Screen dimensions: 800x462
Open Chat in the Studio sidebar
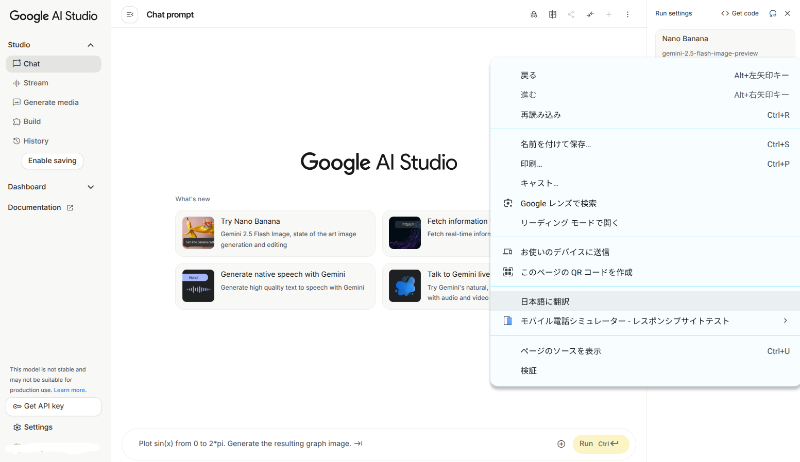click(54, 64)
